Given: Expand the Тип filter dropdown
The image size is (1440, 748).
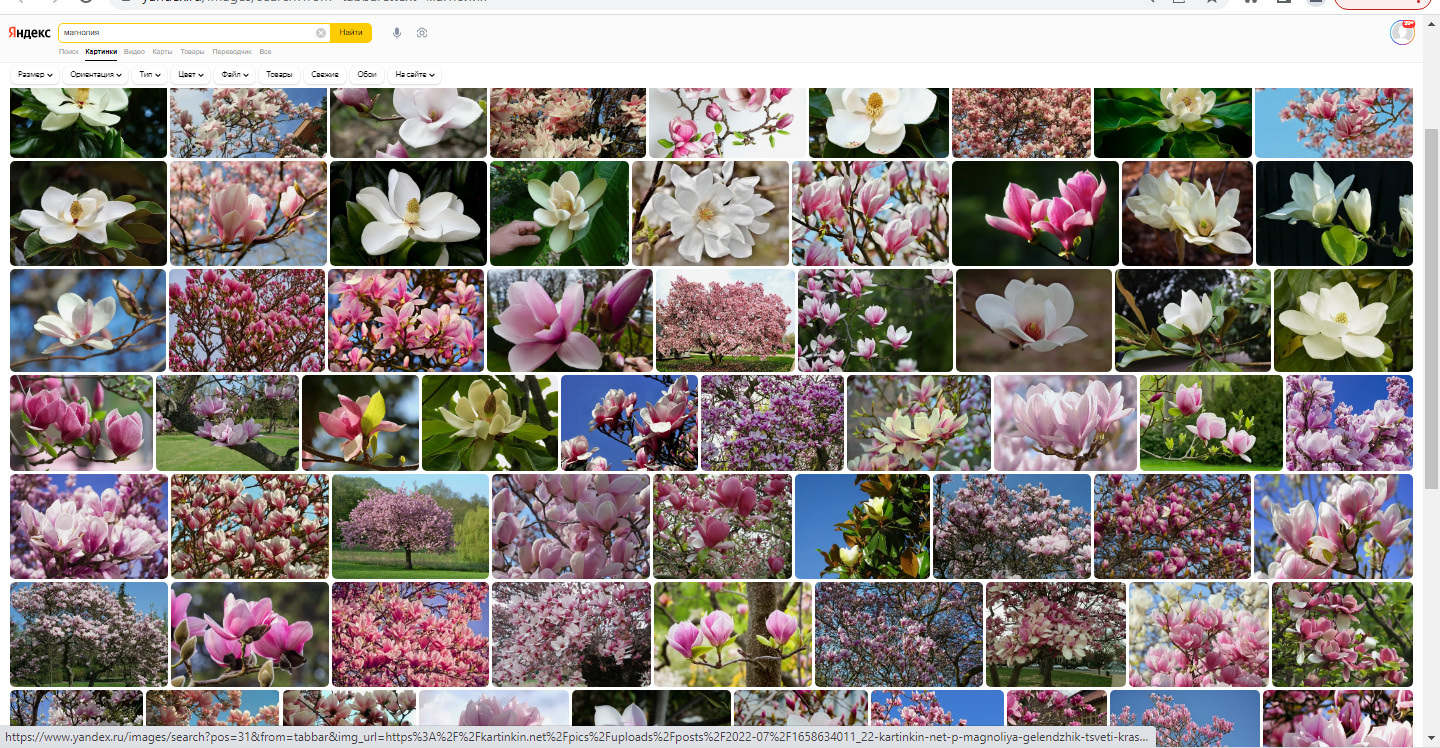Looking at the screenshot, I should click(x=150, y=75).
